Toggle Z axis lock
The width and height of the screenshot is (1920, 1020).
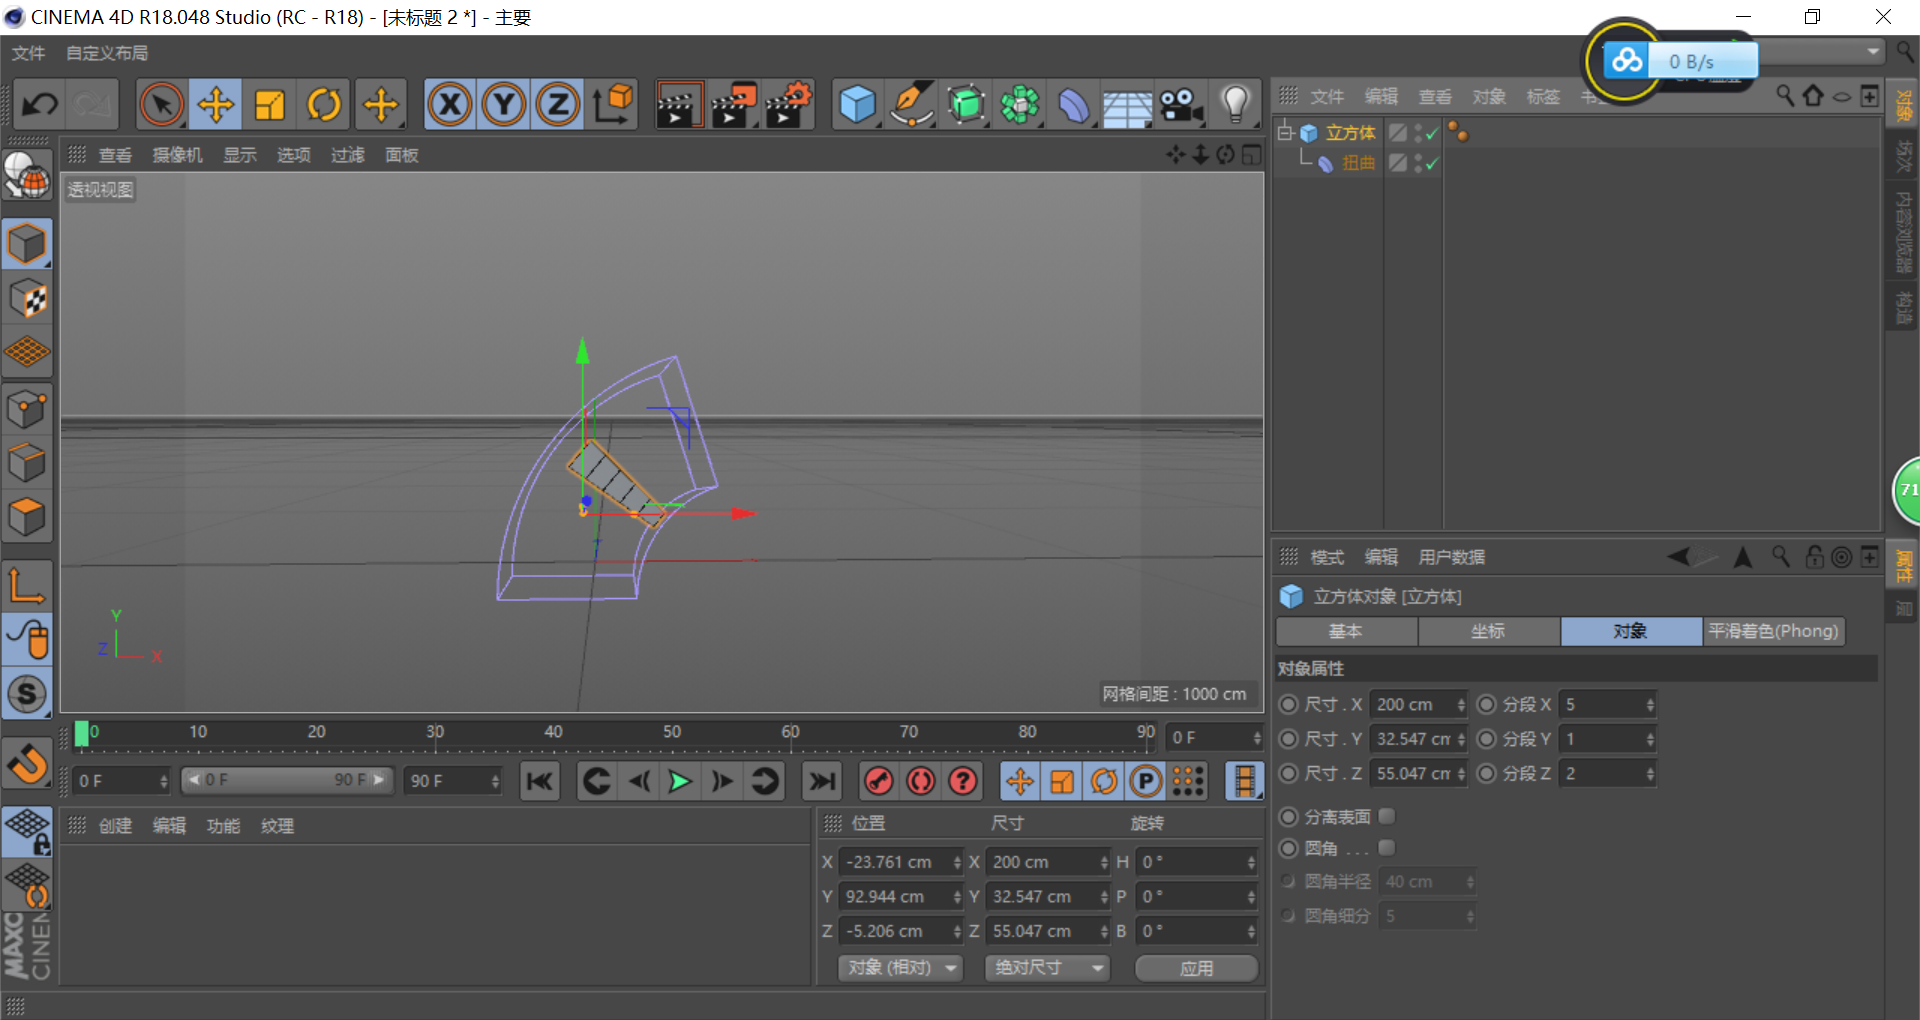pyautogui.click(x=558, y=104)
